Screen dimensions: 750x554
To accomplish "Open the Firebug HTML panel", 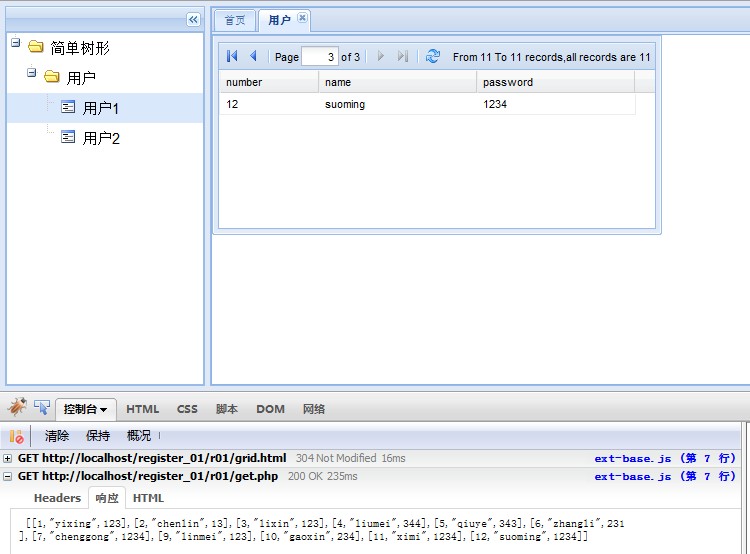I will point(143,410).
